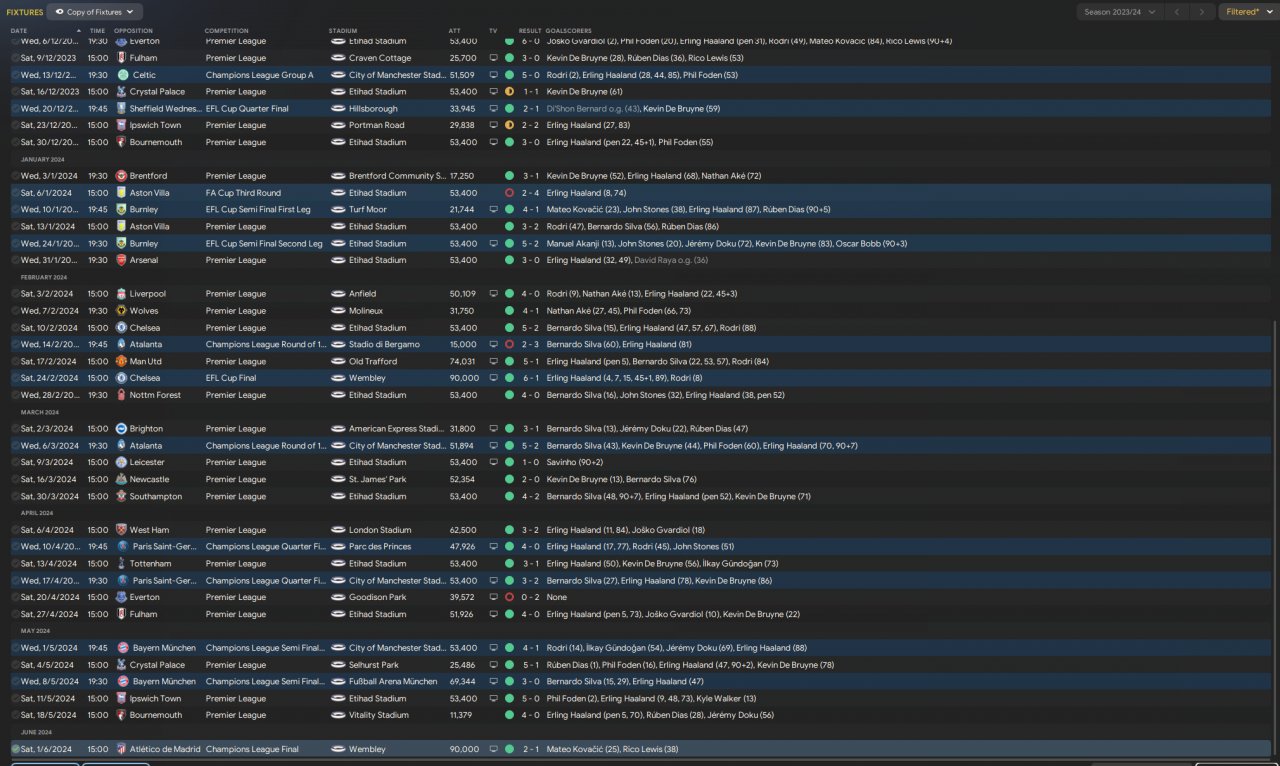The height and width of the screenshot is (766, 1280).
Task: Open the Brentford club badge
Action: 122,176
